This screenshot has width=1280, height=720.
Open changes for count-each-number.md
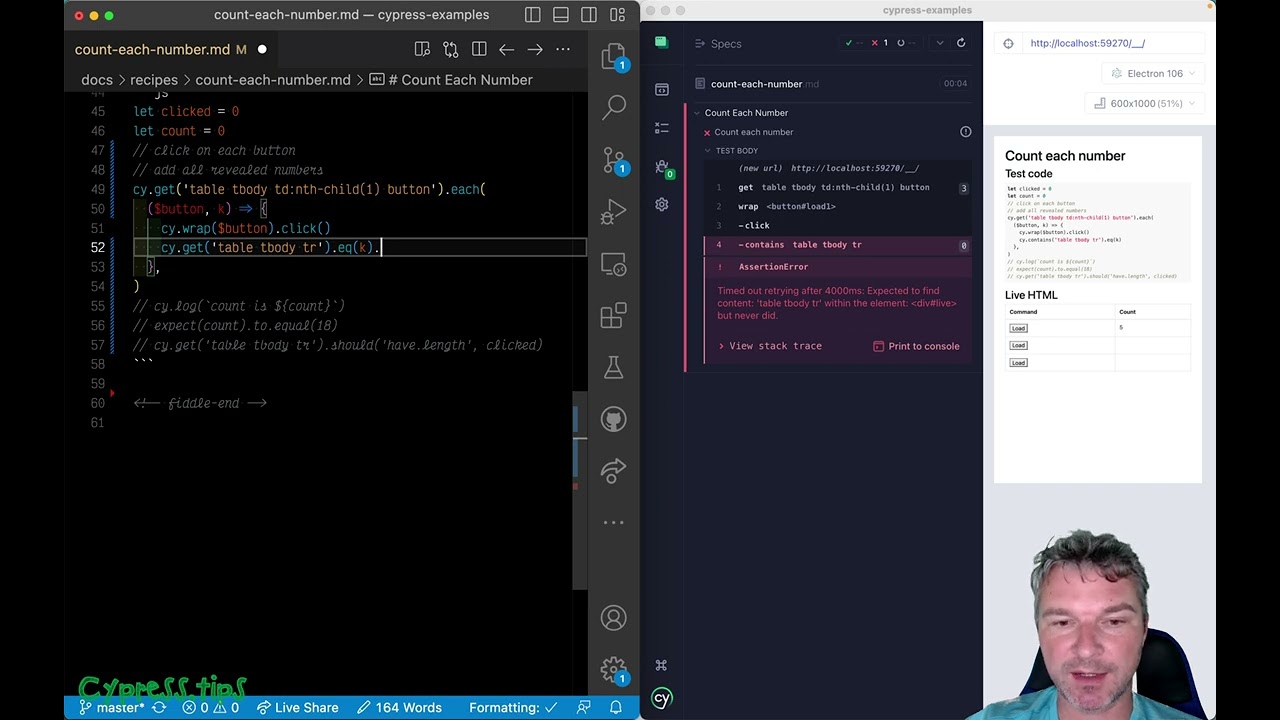tap(450, 49)
